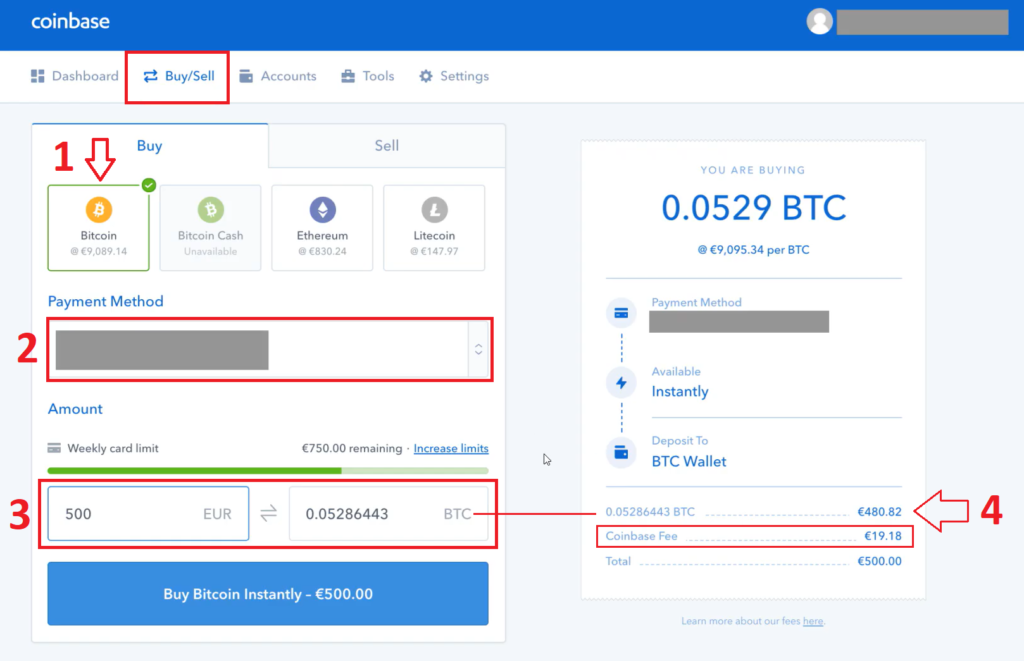
Task: Click the 0.0529 BTC purchase amount
Action: pos(754,208)
